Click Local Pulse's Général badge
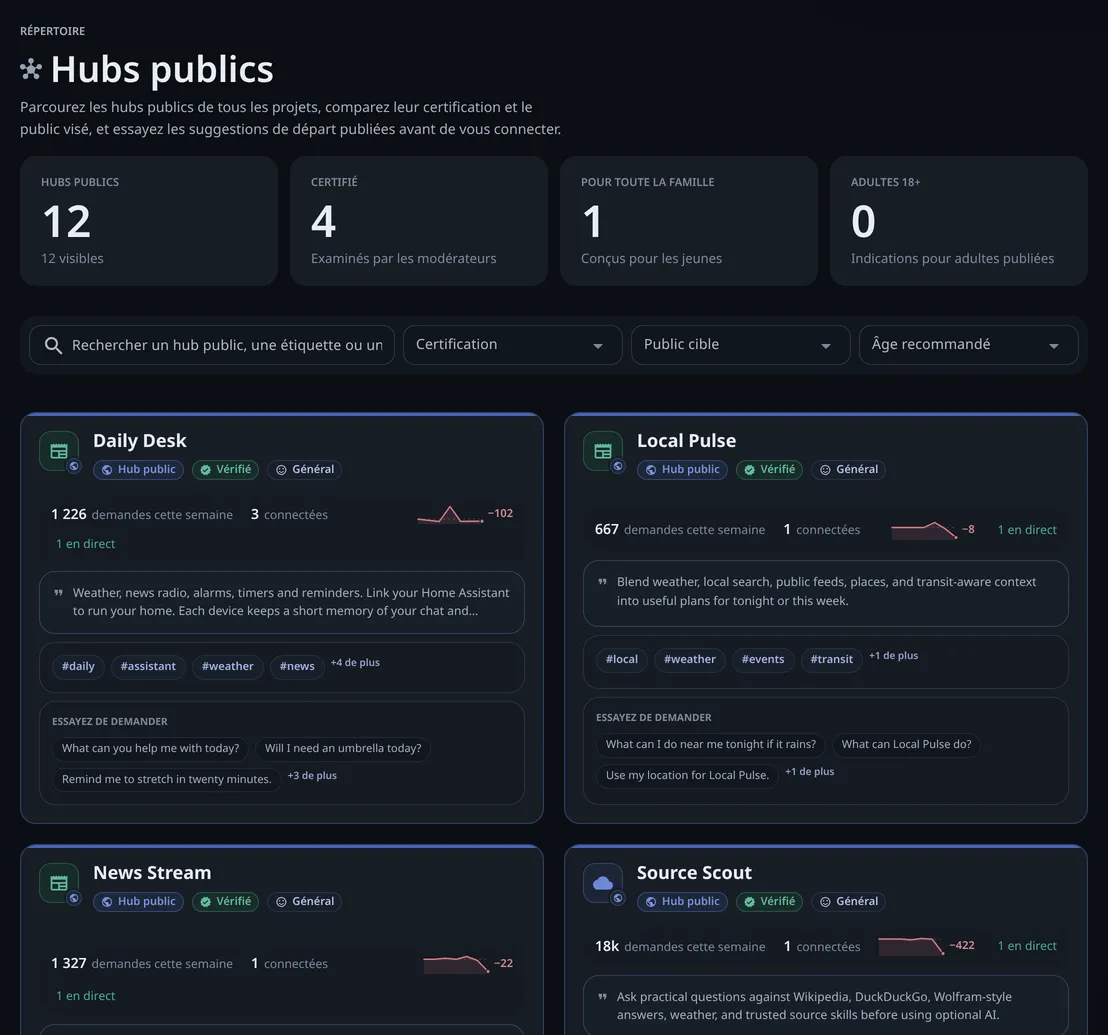1108x1035 pixels. 849,470
